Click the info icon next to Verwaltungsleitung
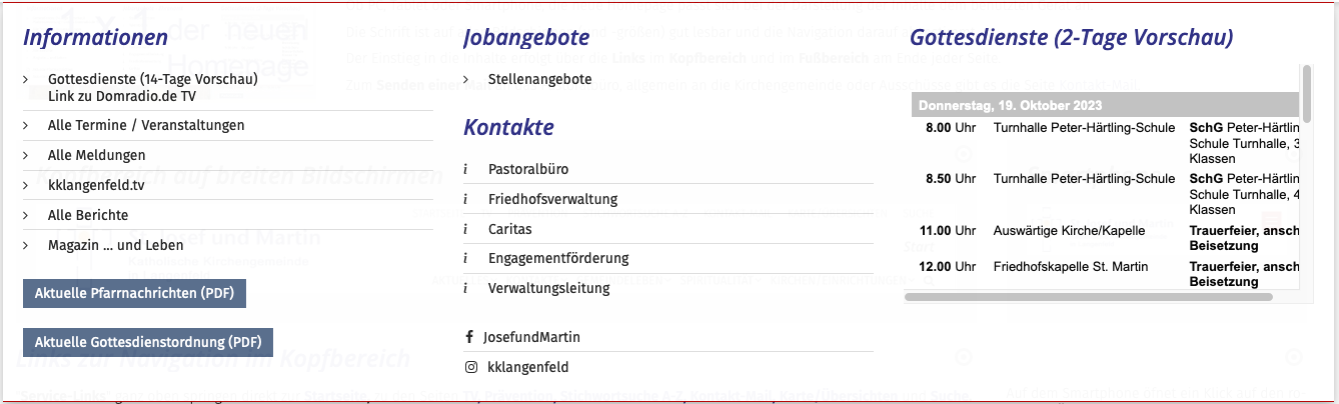1339x404 pixels. tap(466, 288)
